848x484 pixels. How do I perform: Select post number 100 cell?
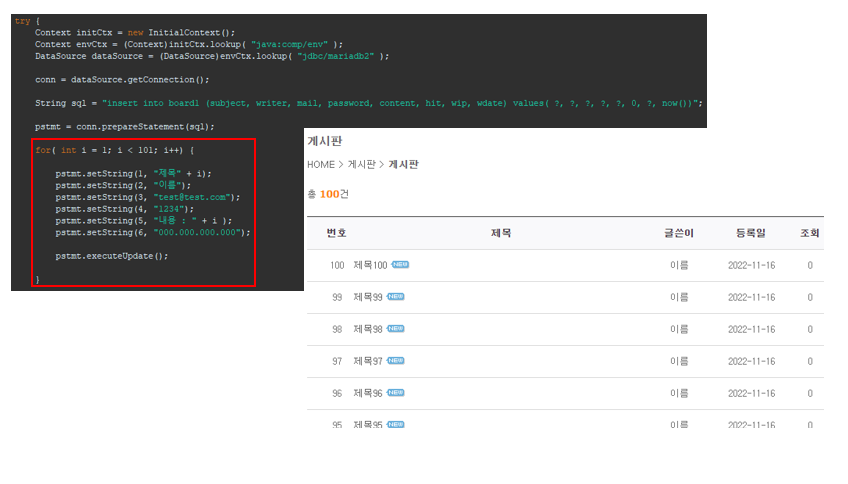[x=337, y=265]
